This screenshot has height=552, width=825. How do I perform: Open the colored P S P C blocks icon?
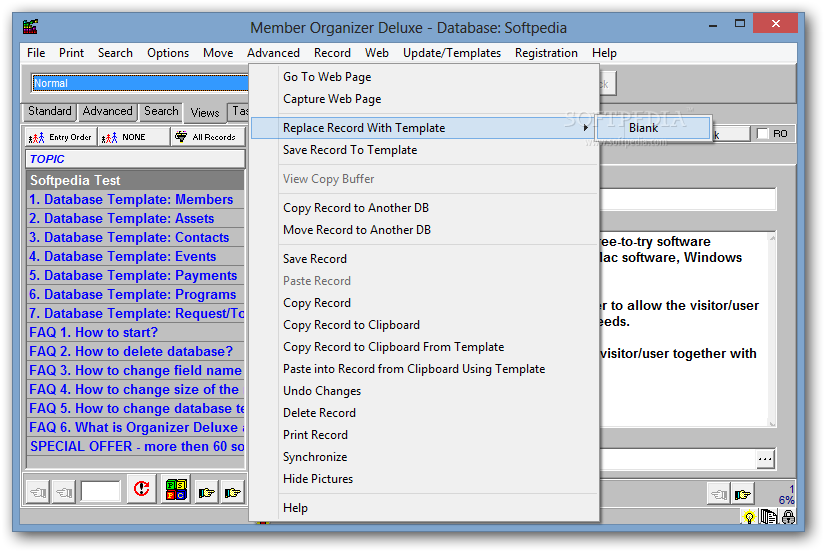[x=176, y=489]
